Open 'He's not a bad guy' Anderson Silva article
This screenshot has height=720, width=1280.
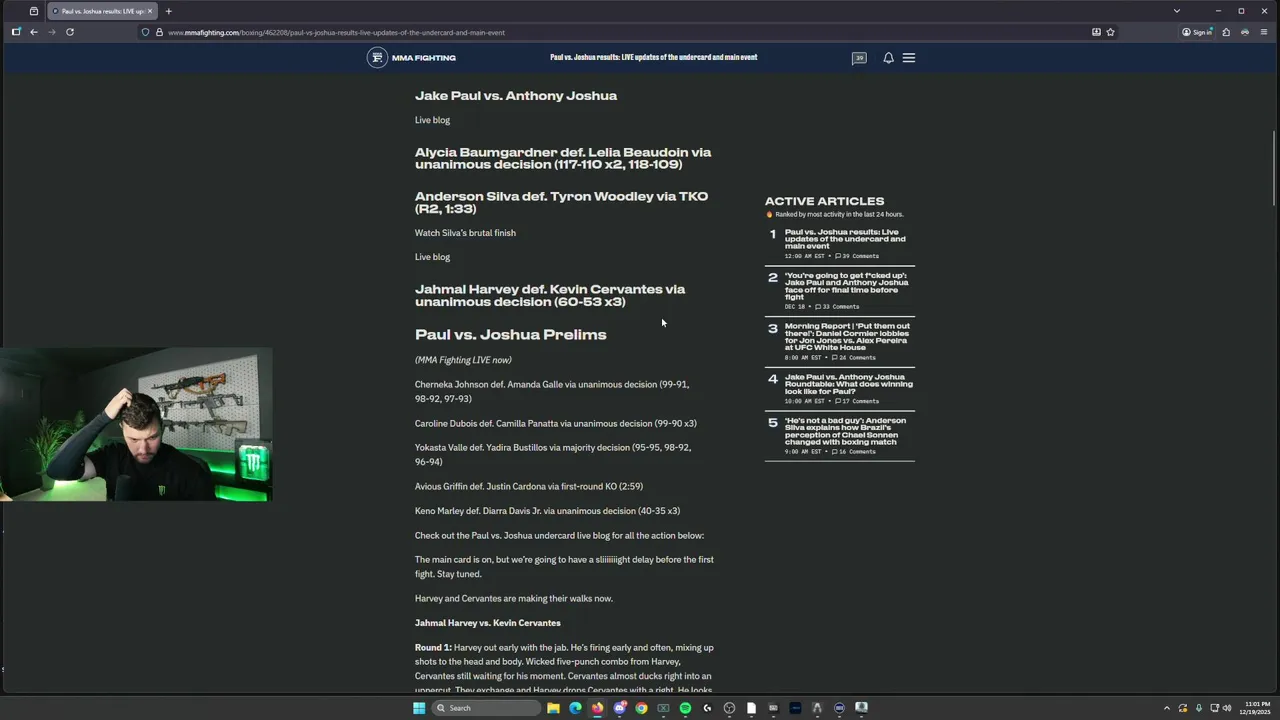[846, 431]
